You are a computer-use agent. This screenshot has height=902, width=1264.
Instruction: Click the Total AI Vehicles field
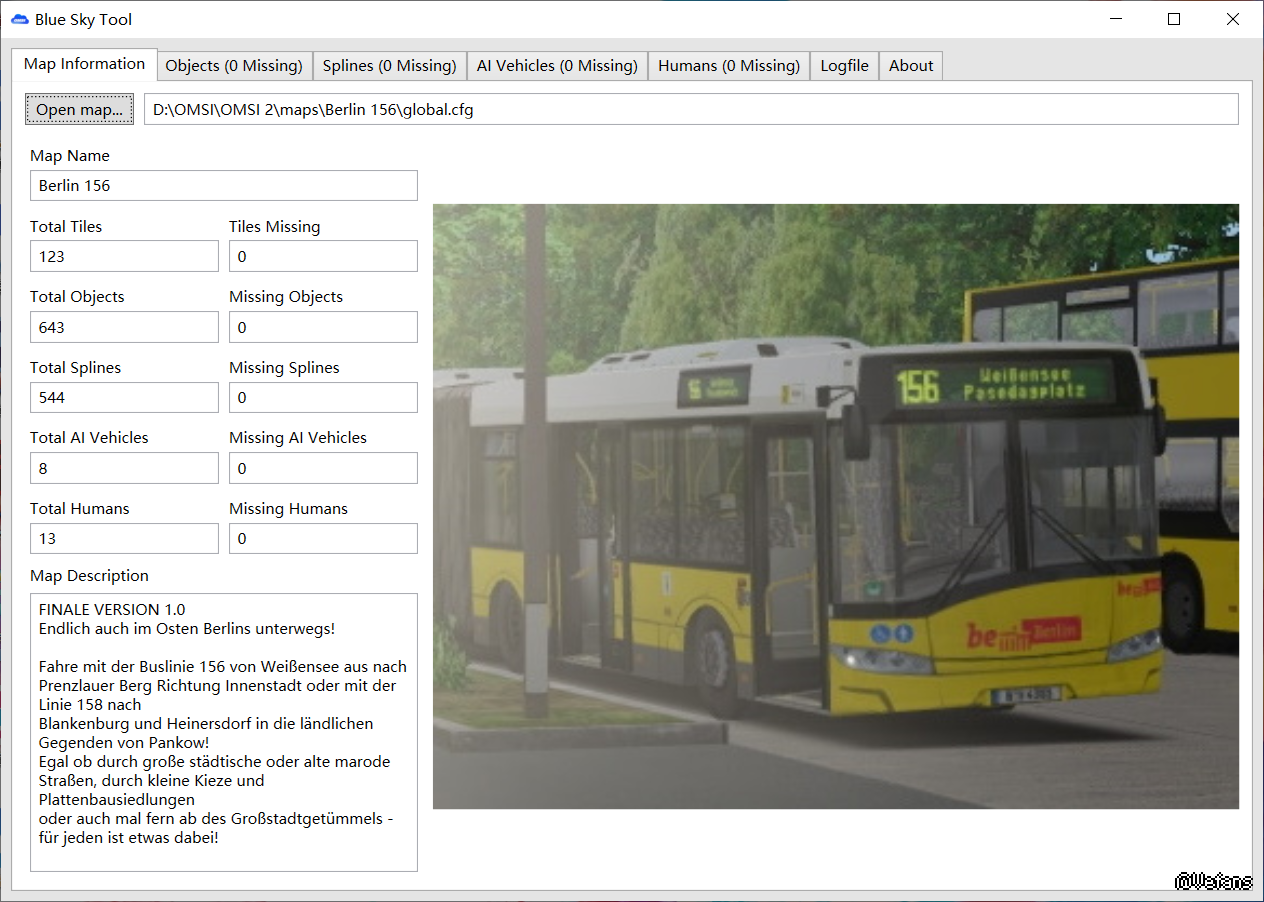124,469
